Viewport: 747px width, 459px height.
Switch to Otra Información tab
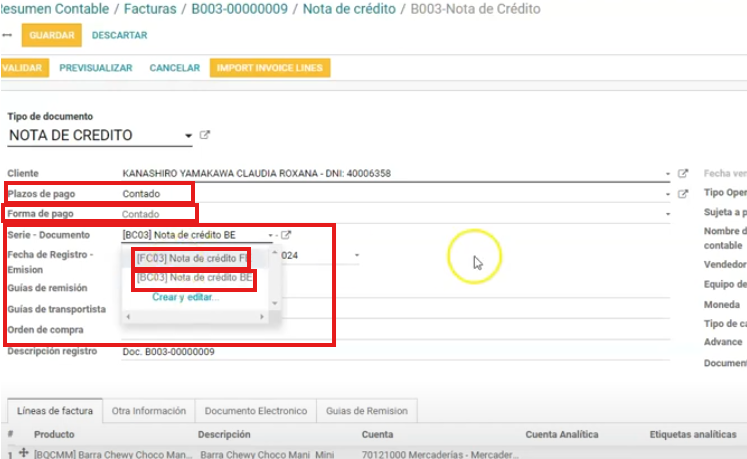click(149, 411)
